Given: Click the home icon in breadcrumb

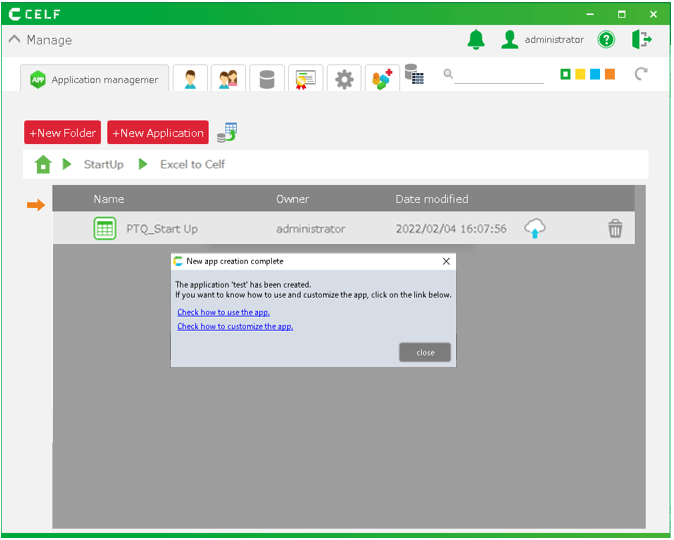Looking at the screenshot, I should point(43,165).
